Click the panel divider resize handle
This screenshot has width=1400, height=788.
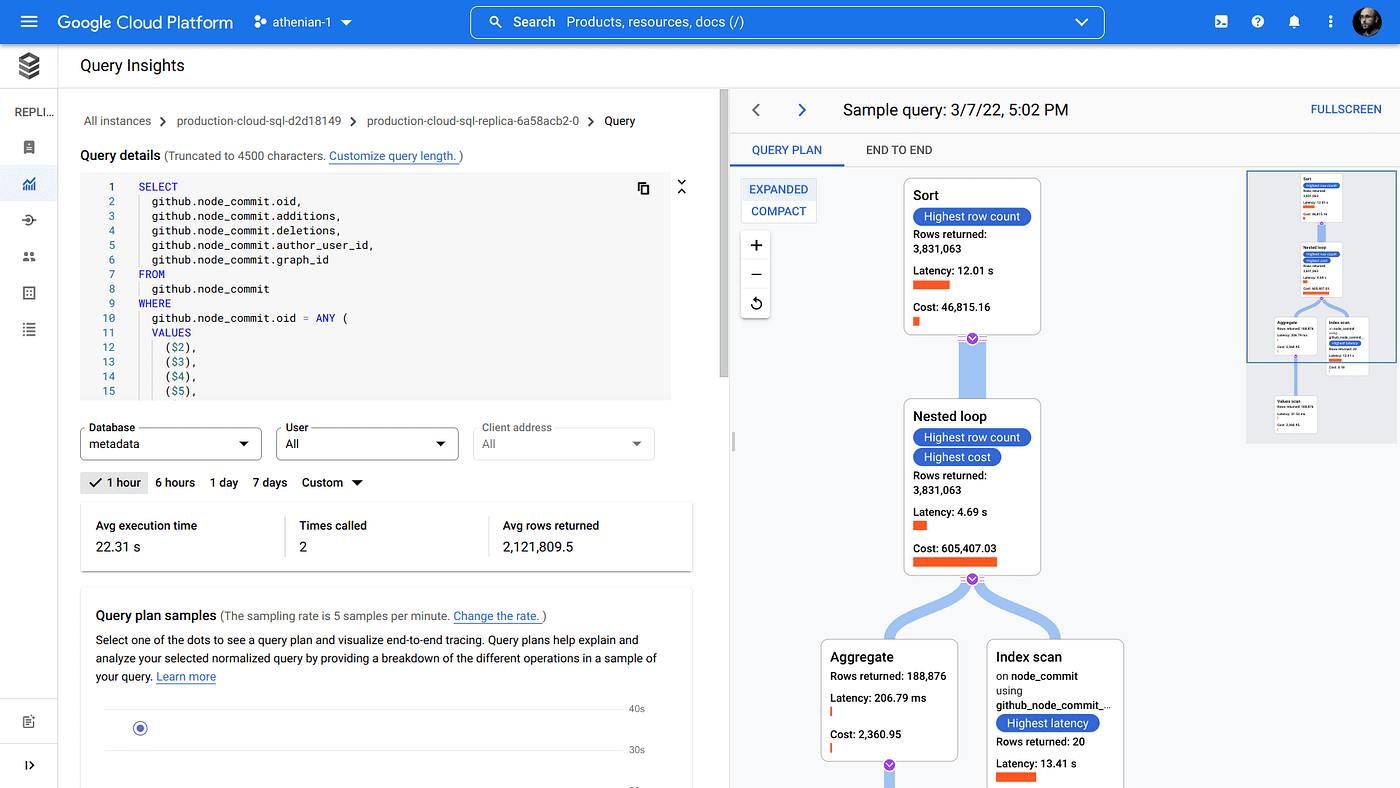pyautogui.click(x=734, y=441)
